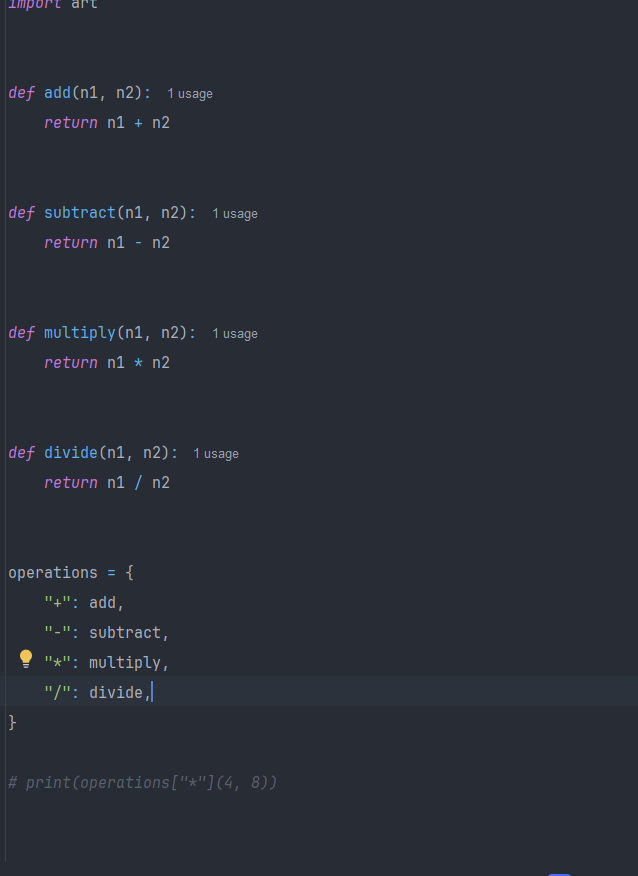Screen dimensions: 638x876
Task: Open '1 usage' hint next to add
Action: click(190, 94)
